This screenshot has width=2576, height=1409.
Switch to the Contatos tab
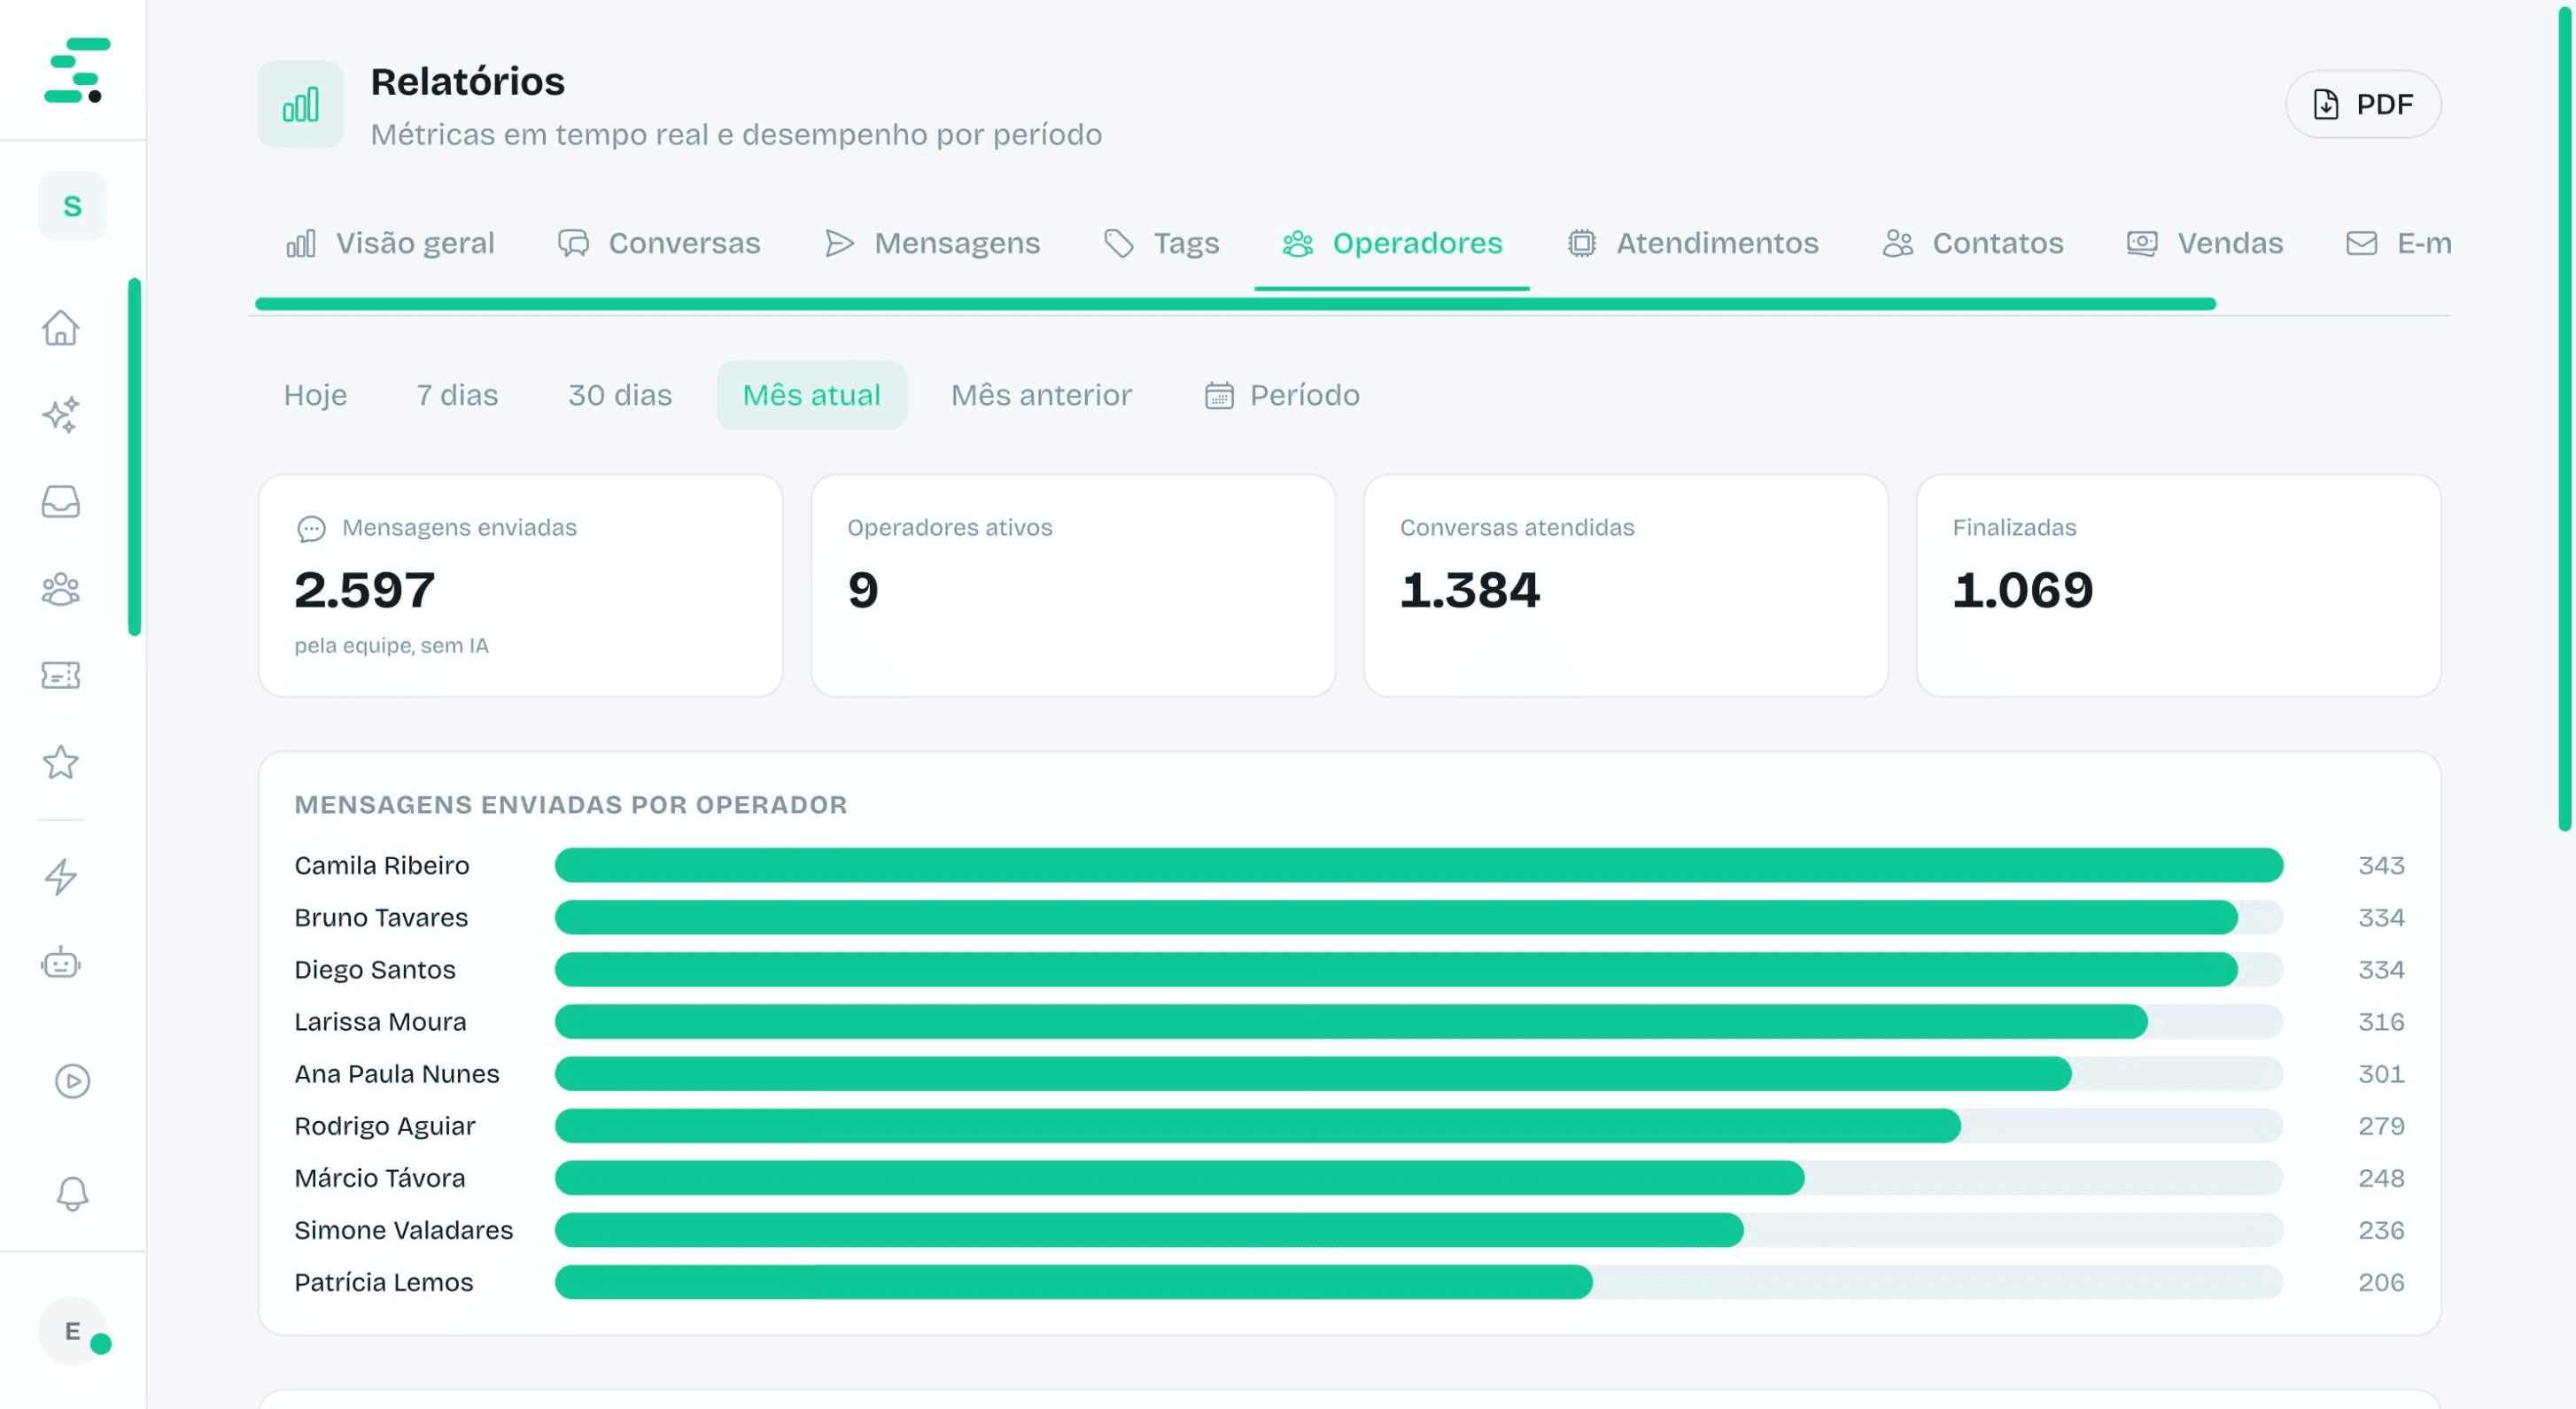click(x=1972, y=243)
